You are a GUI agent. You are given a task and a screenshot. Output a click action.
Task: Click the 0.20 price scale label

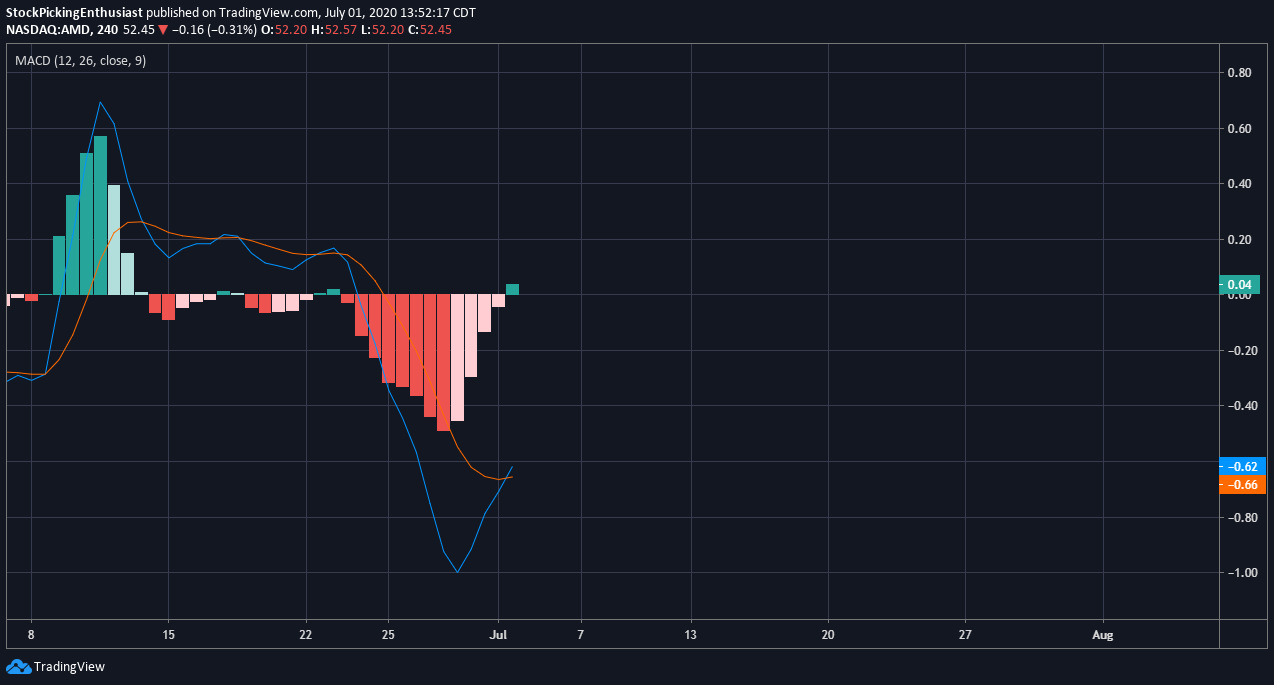point(1240,240)
